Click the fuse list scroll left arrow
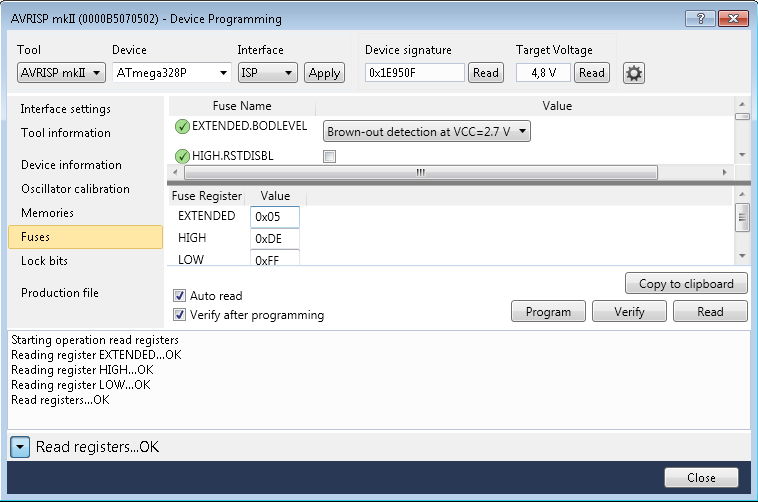This screenshot has width=758, height=502. 175,172
